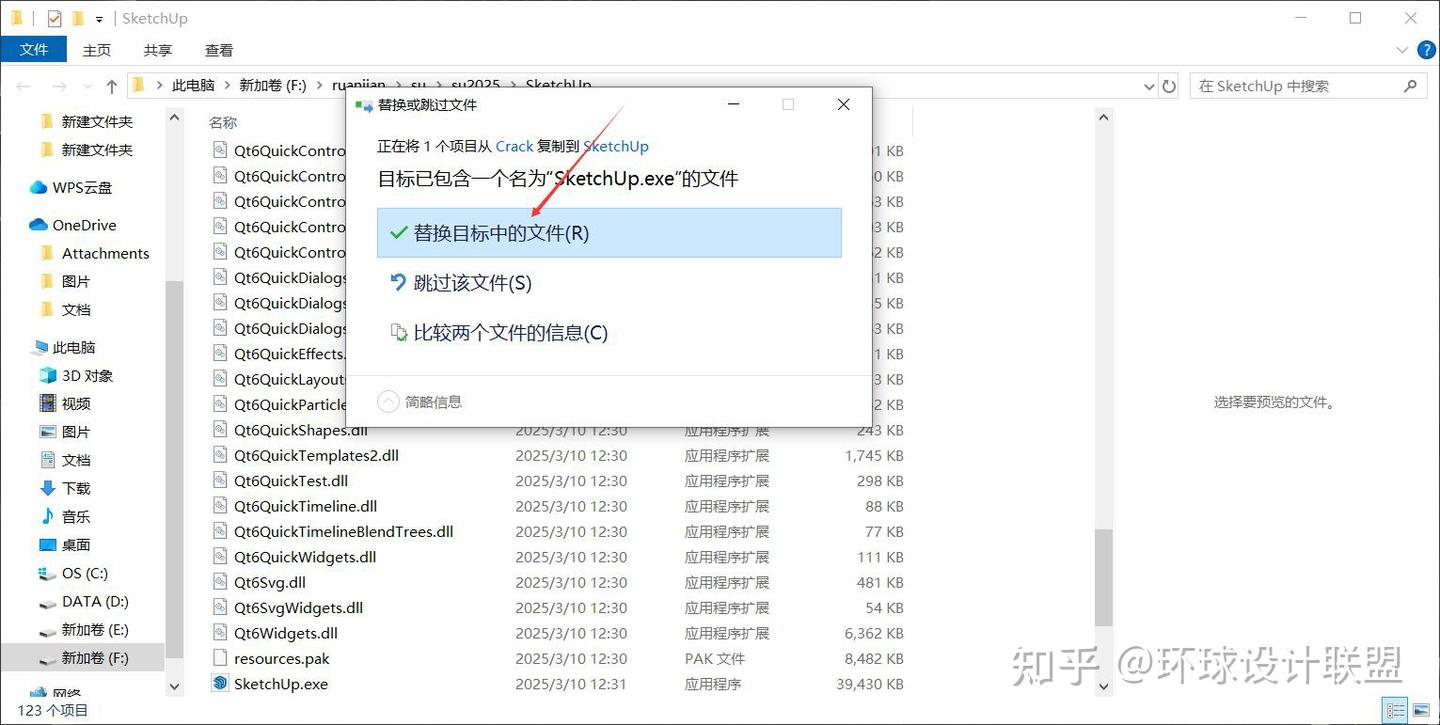Screen dimensions: 1440x725
Task: Navigate up one folder level with the up arrow
Action: (x=111, y=85)
